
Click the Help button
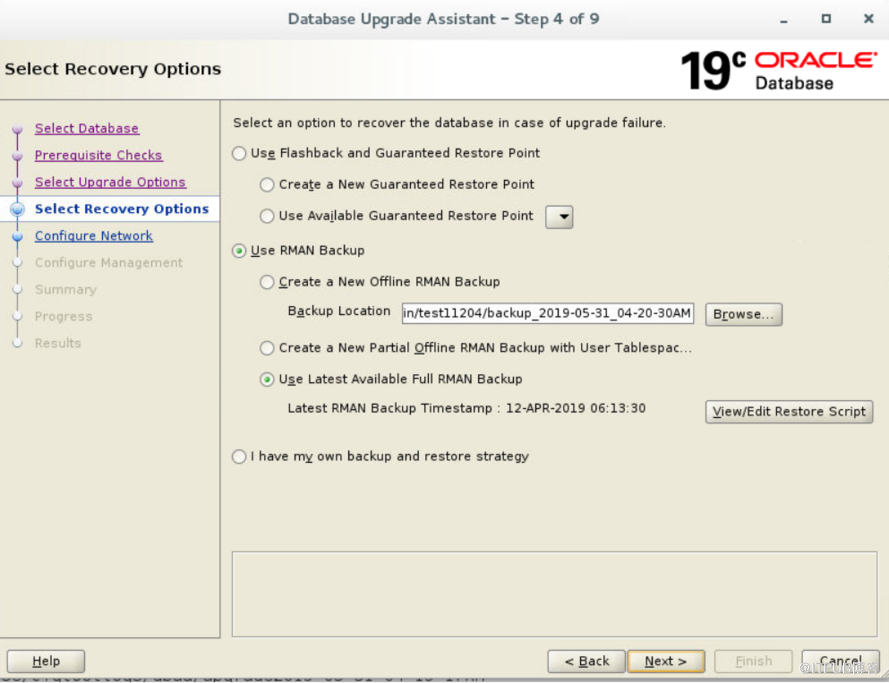46,661
